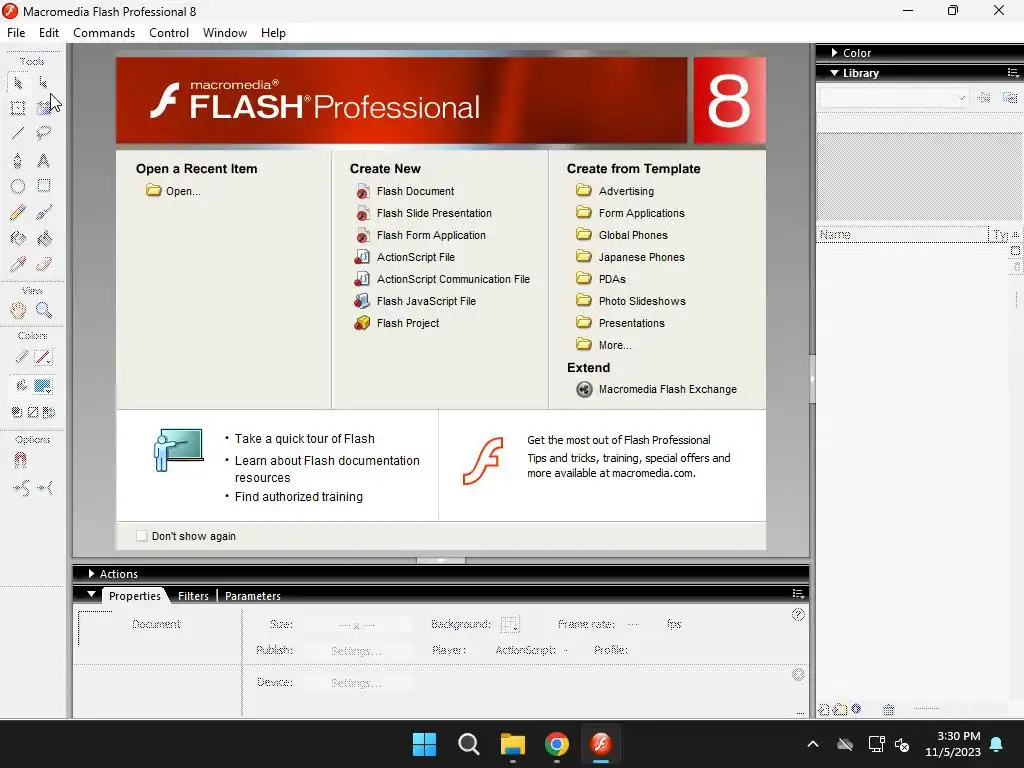This screenshot has width=1024, height=768.
Task: Open Macromedia Flash Exchange link
Action: 656,389
